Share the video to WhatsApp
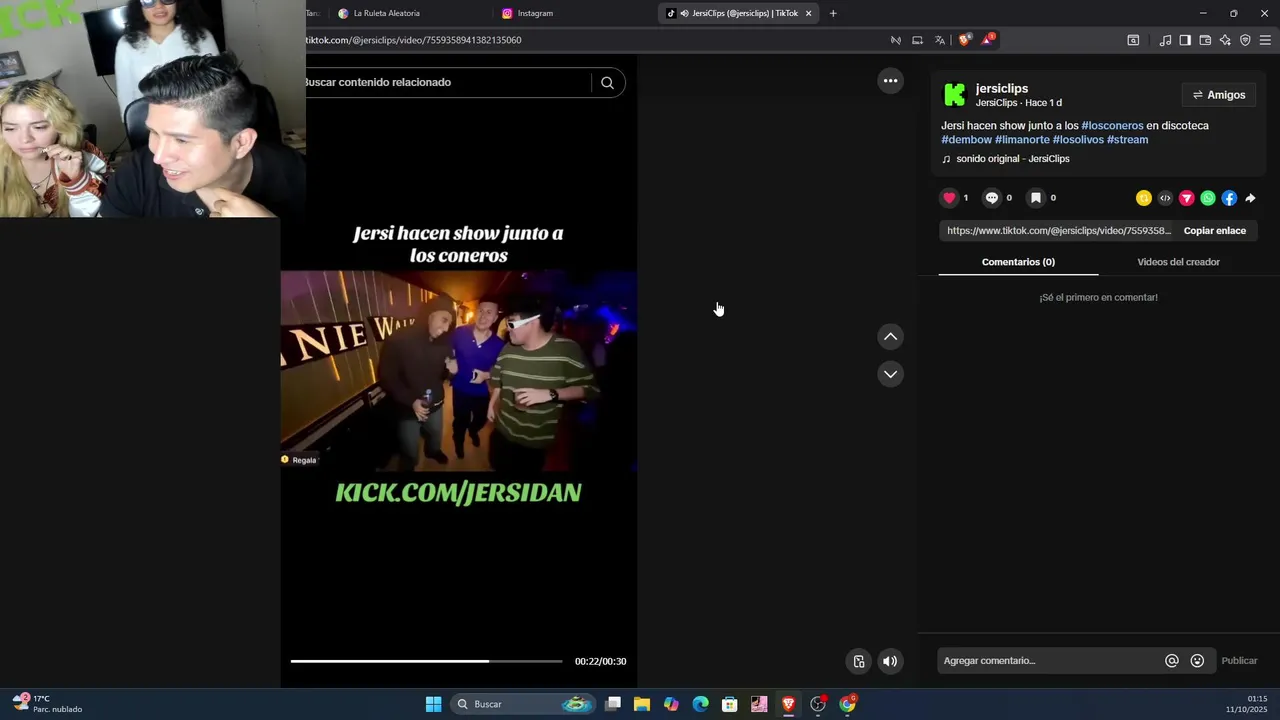The height and width of the screenshot is (720, 1280). coord(1208,198)
